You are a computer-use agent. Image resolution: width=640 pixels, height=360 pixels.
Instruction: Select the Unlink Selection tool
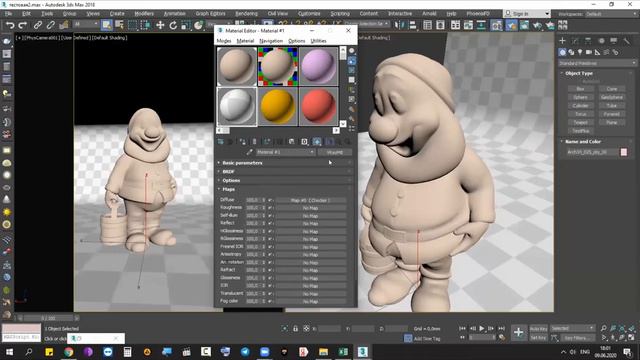[51, 25]
